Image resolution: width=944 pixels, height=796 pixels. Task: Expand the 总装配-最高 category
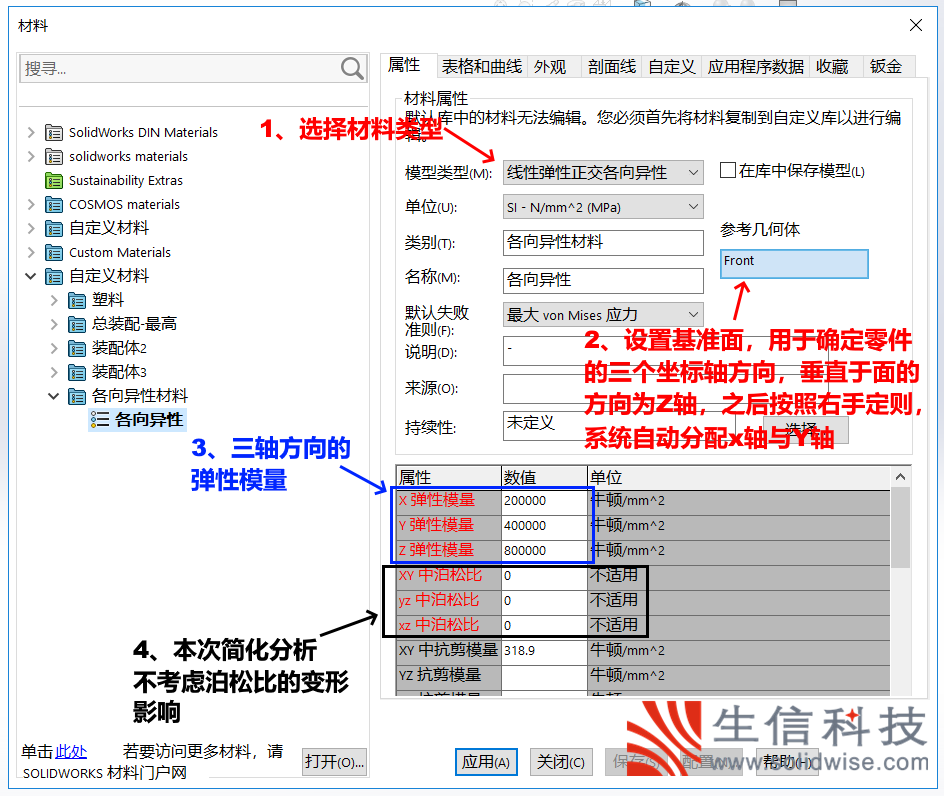click(54, 325)
